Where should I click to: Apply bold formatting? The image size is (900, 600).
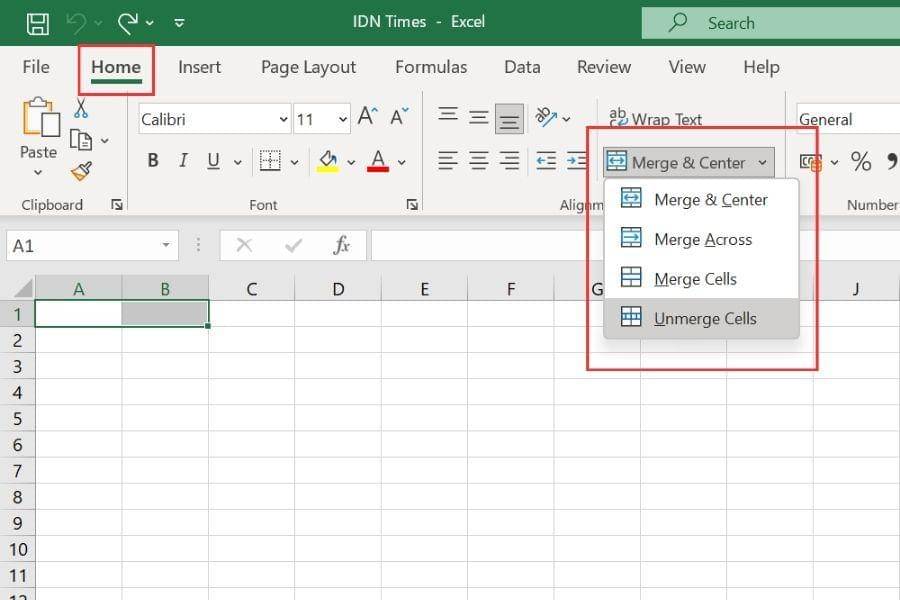click(x=153, y=160)
